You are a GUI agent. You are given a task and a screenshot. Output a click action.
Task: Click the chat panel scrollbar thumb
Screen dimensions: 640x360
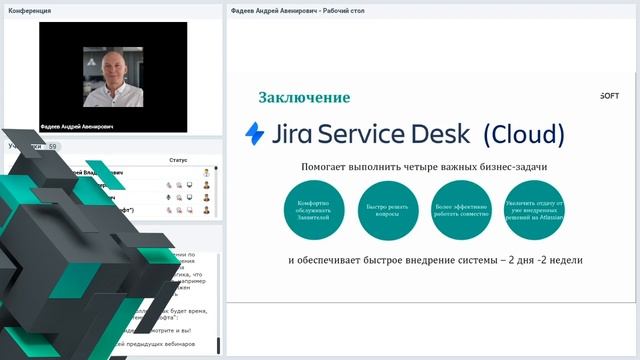218,345
